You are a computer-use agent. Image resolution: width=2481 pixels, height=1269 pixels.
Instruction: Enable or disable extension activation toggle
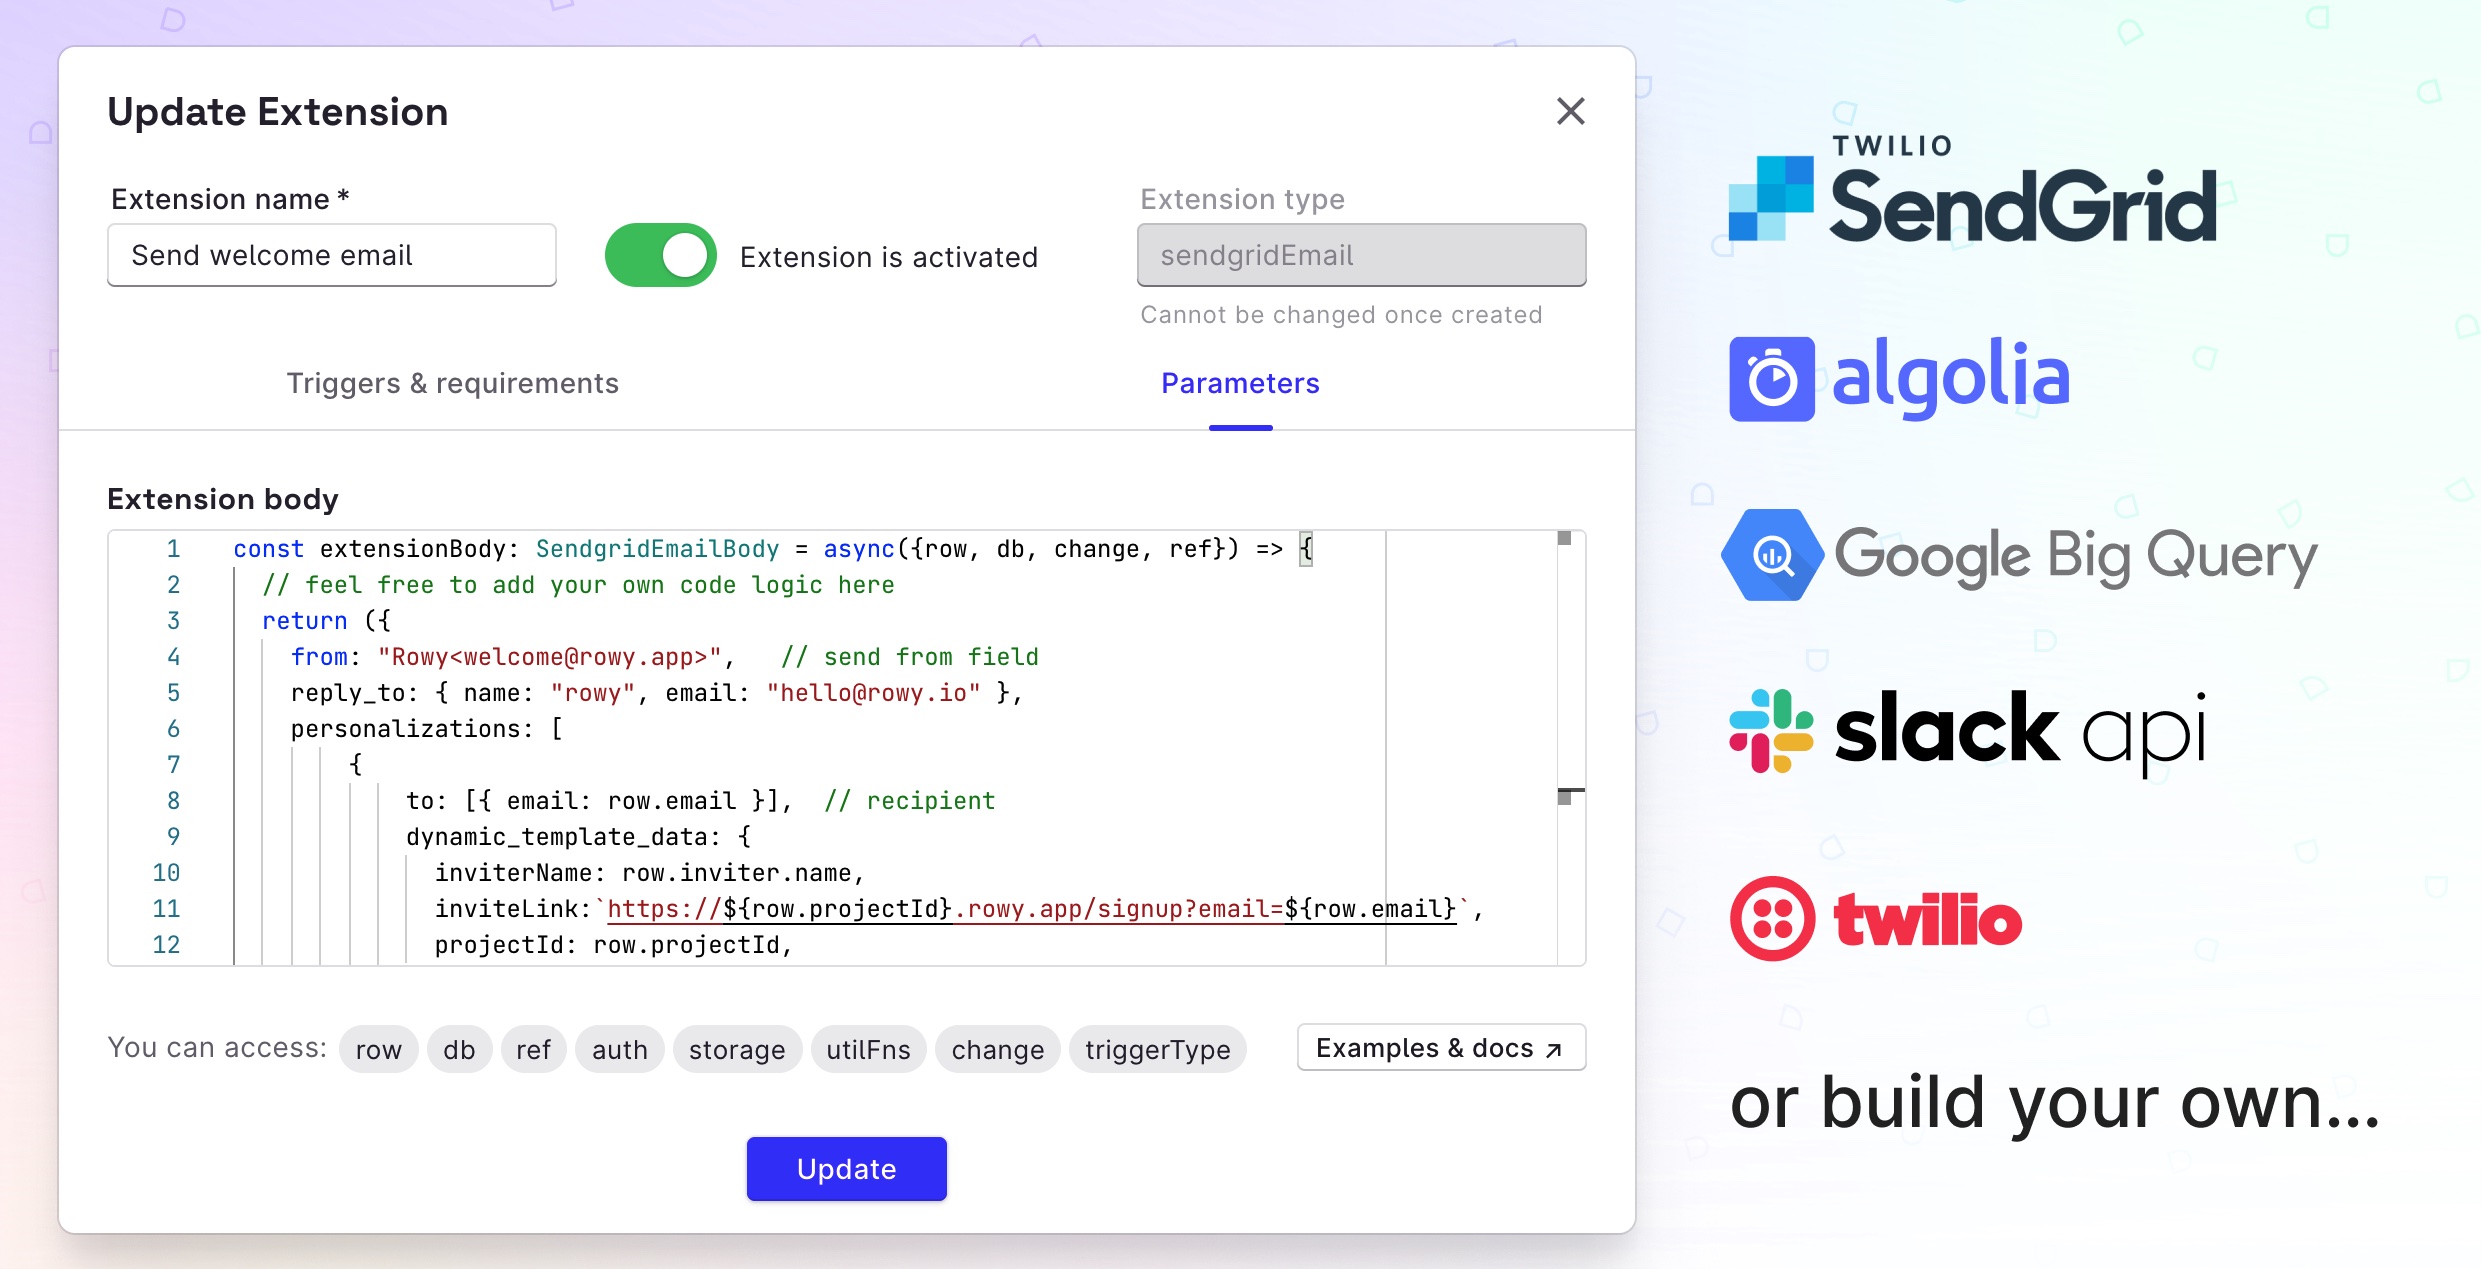pos(659,254)
